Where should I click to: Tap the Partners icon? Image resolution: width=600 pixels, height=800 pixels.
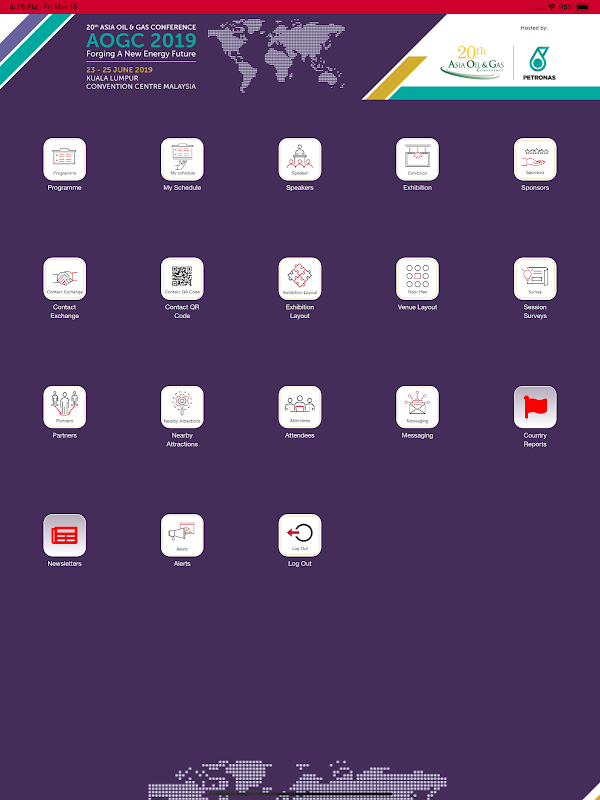pyautogui.click(x=64, y=407)
